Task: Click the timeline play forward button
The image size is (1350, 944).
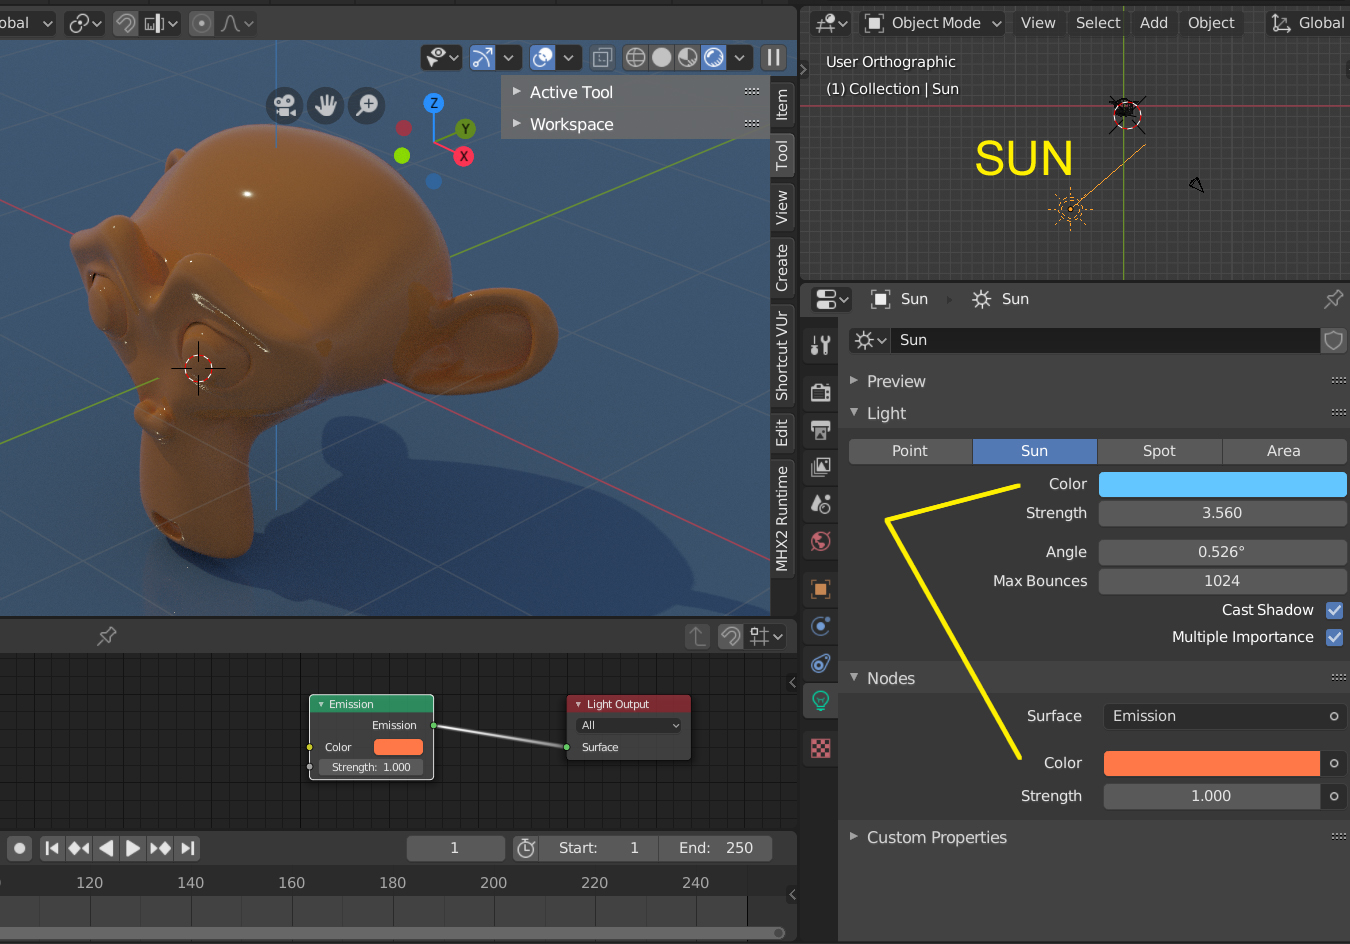Action: click(132, 848)
